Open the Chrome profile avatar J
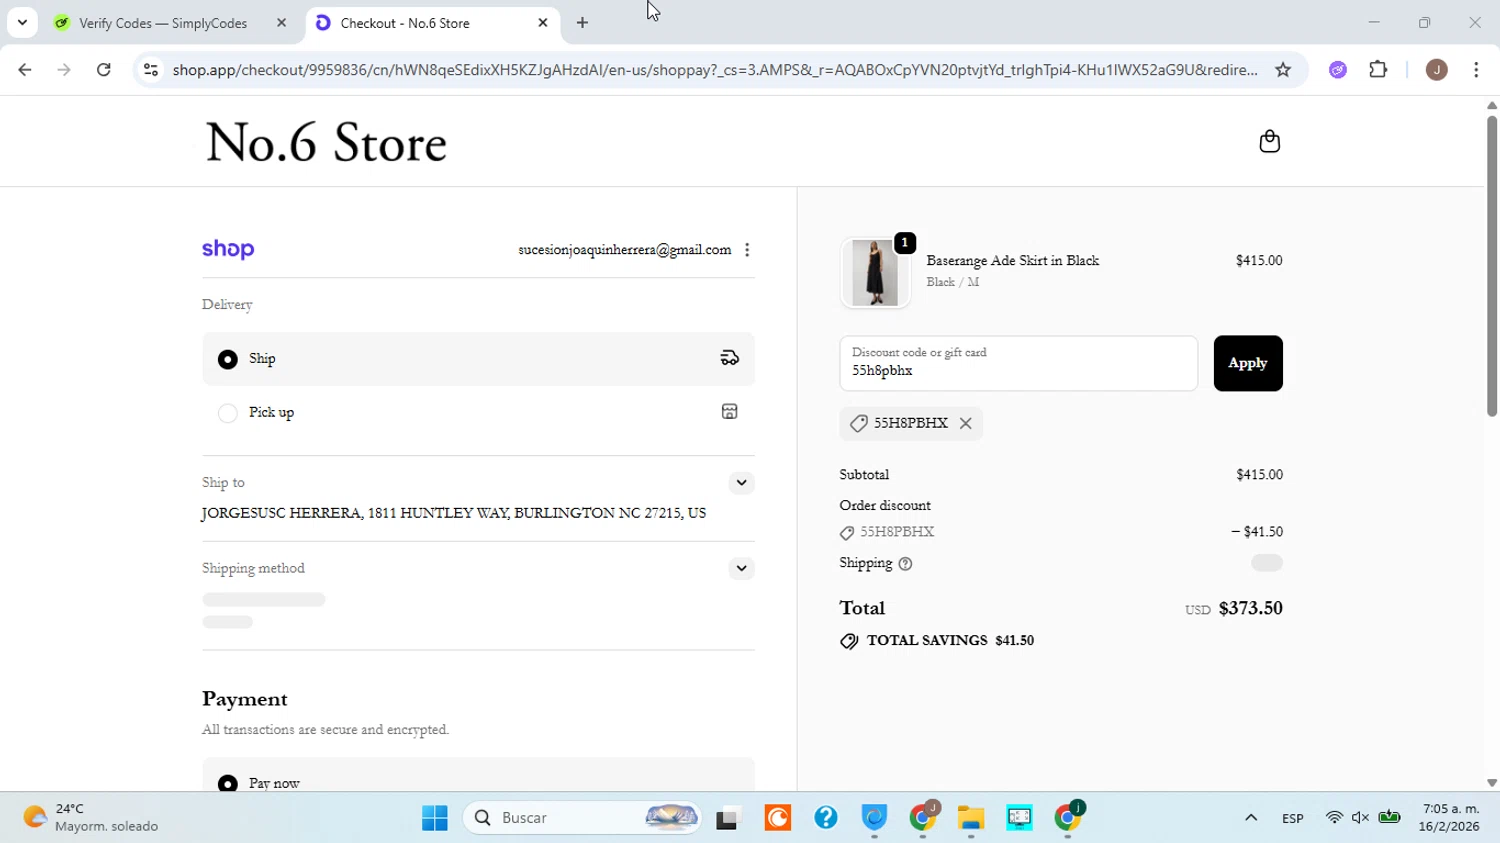This screenshot has width=1500, height=843. (x=1437, y=70)
